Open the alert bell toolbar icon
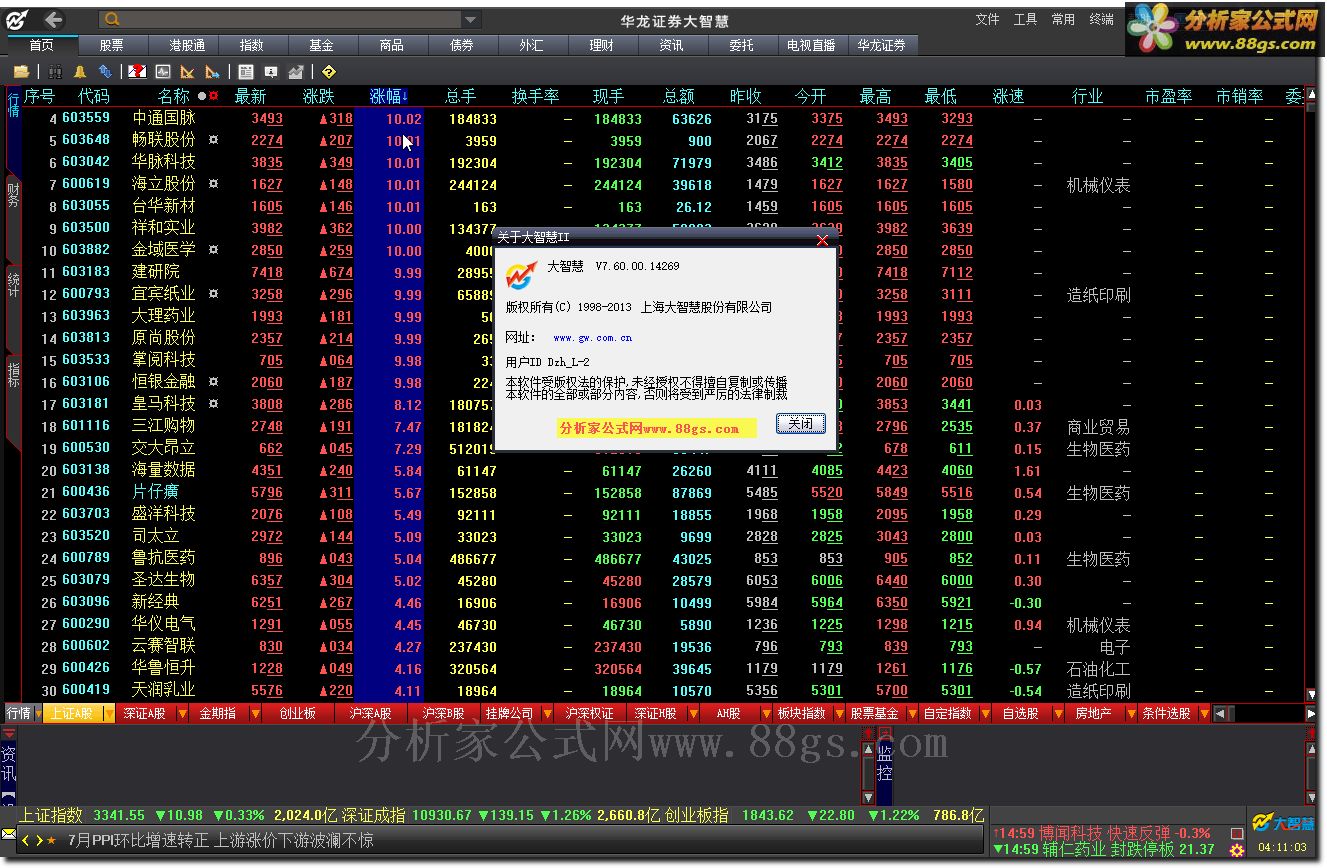This screenshot has height=868, width=1327. [80, 72]
